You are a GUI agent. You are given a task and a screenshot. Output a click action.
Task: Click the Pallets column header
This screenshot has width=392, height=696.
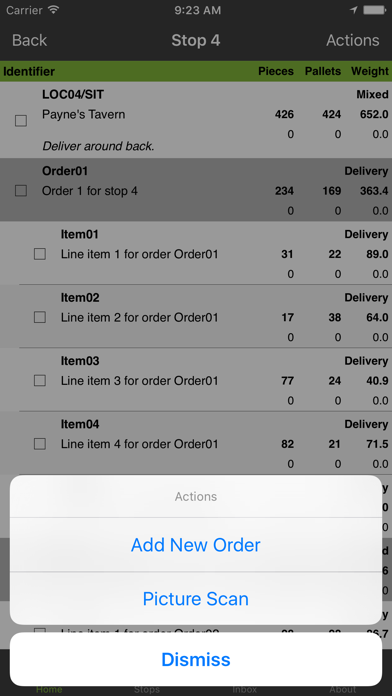coord(323,71)
